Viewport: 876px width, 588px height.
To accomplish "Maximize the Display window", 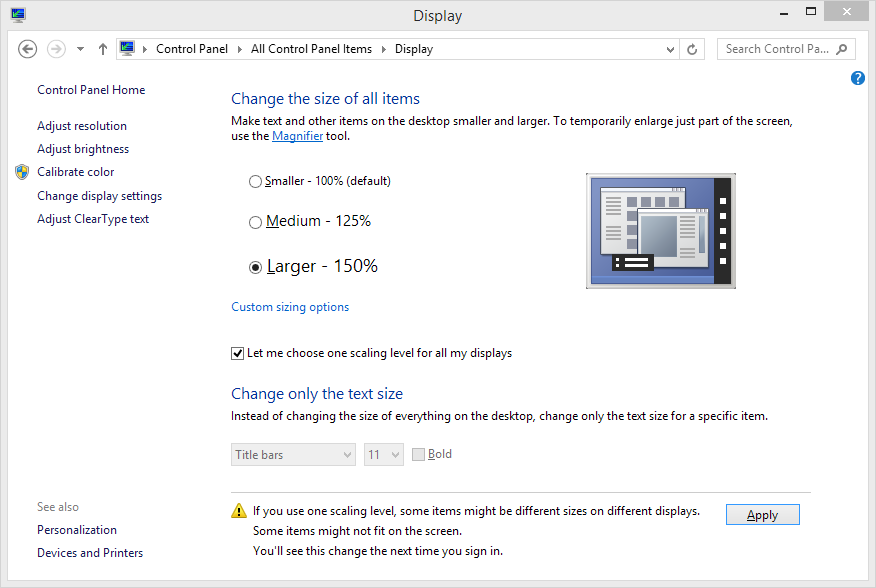I will click(x=811, y=12).
